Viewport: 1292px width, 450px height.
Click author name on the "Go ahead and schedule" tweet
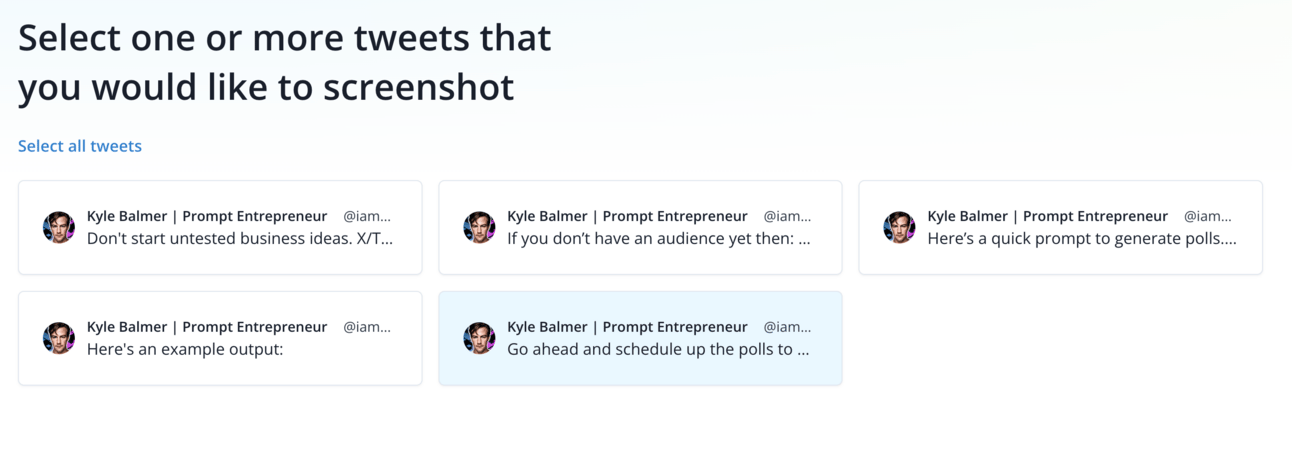(627, 327)
